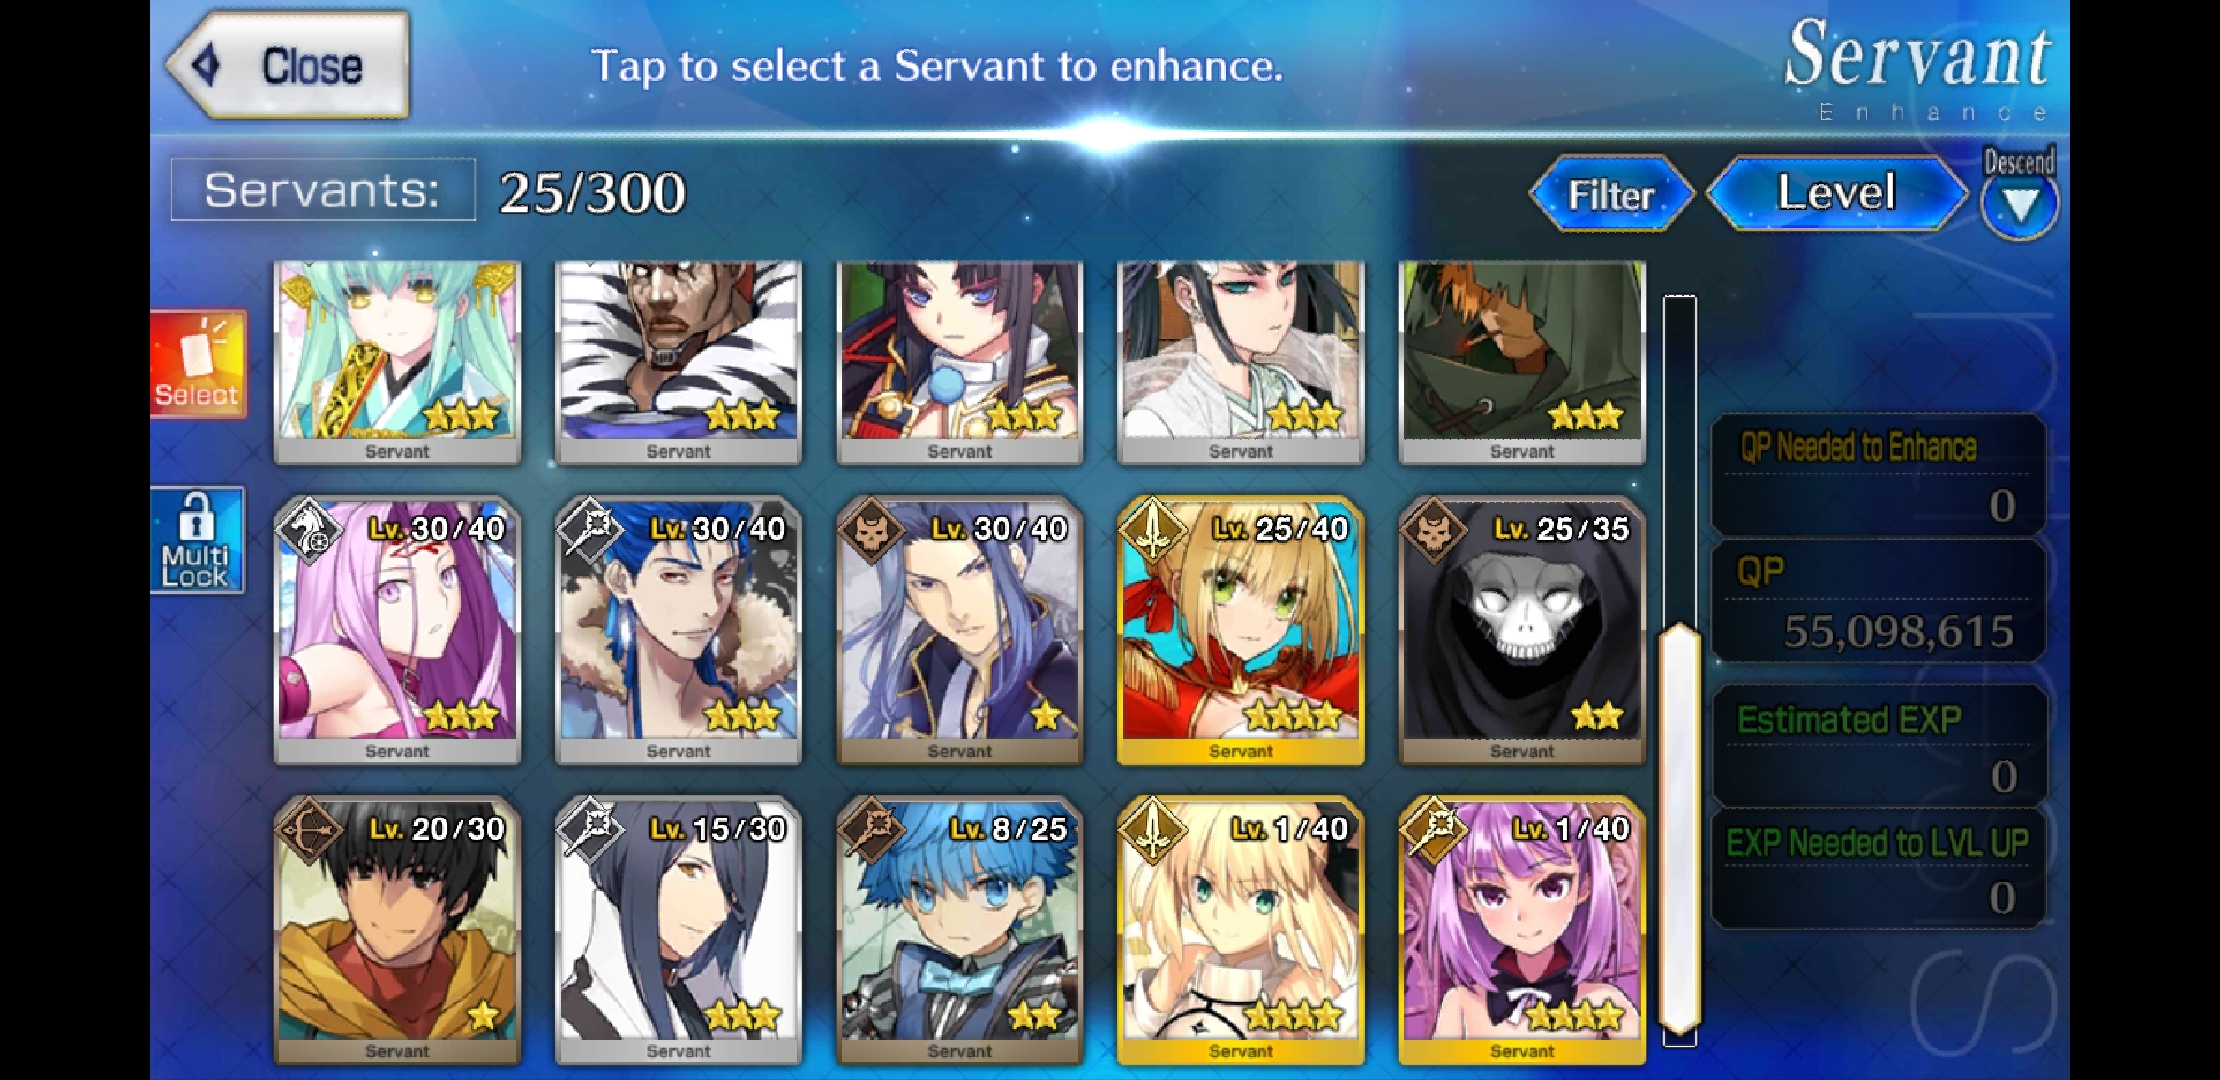2220x1080 pixels.
Task: Tap the green-cloaked three-star servant card
Action: (1522, 363)
